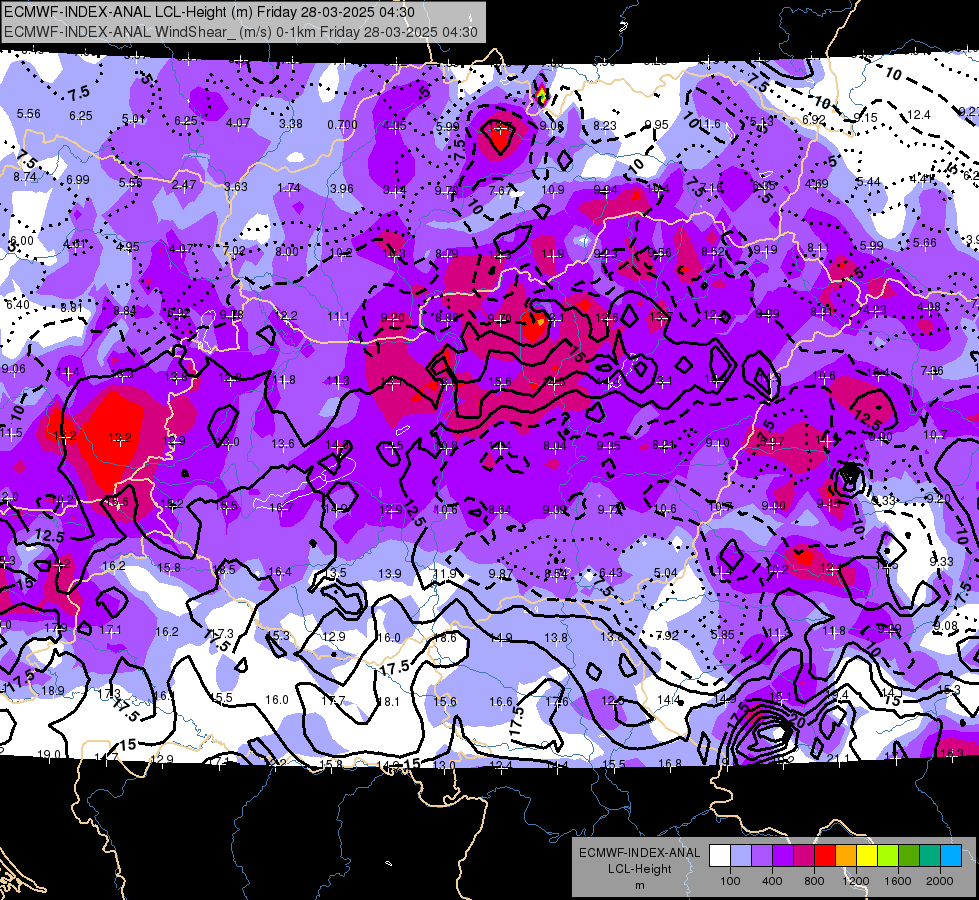The width and height of the screenshot is (979, 900).
Task: Click the ECMWF-INDEX-ANAL legend title
Action: click(639, 853)
